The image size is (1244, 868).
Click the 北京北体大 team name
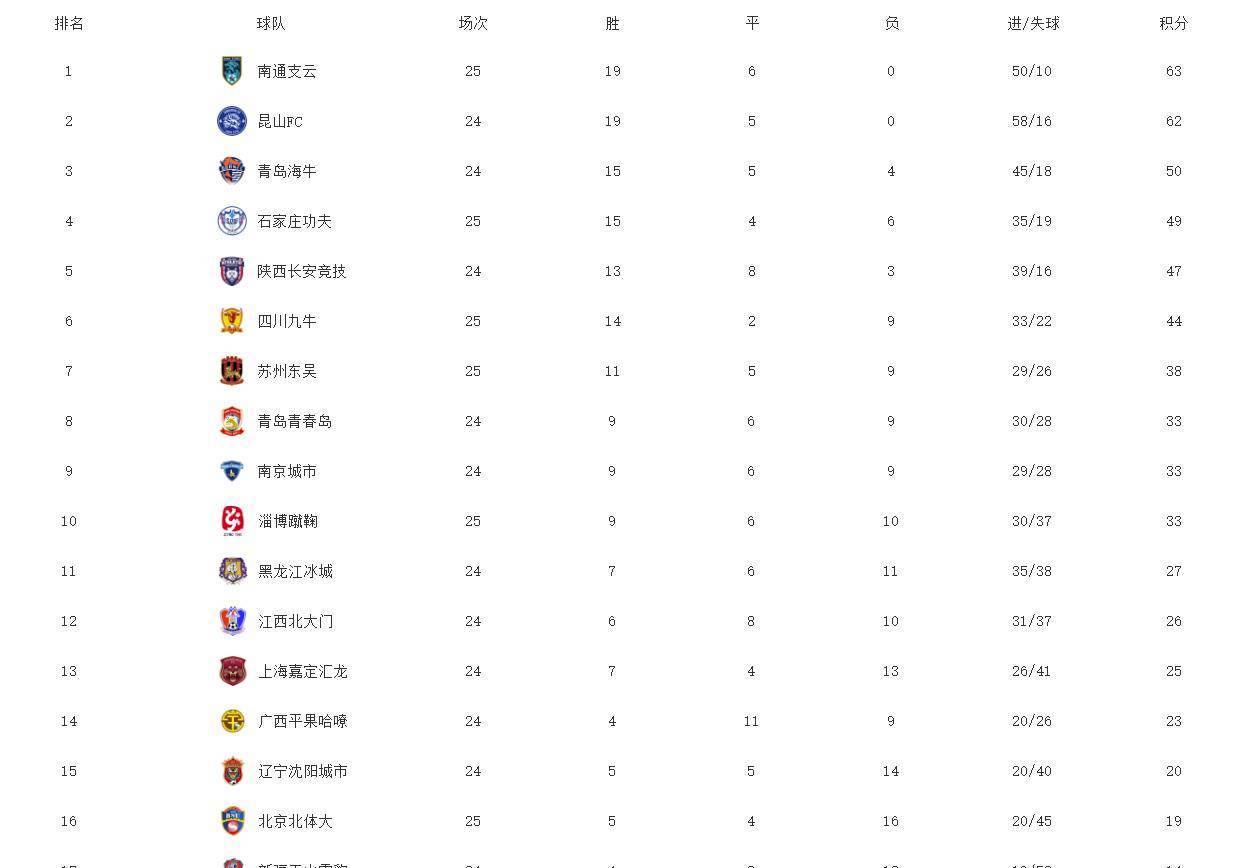pos(295,821)
